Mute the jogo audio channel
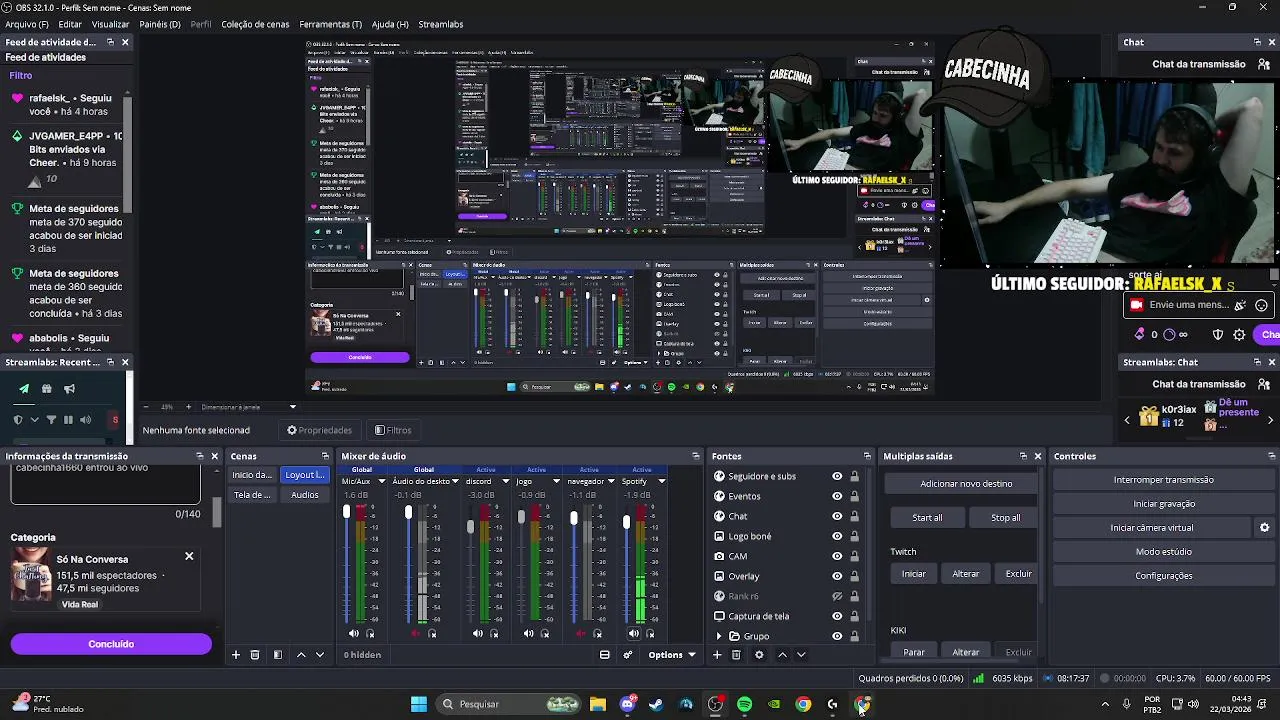Image resolution: width=1280 pixels, height=720 pixels. click(529, 633)
